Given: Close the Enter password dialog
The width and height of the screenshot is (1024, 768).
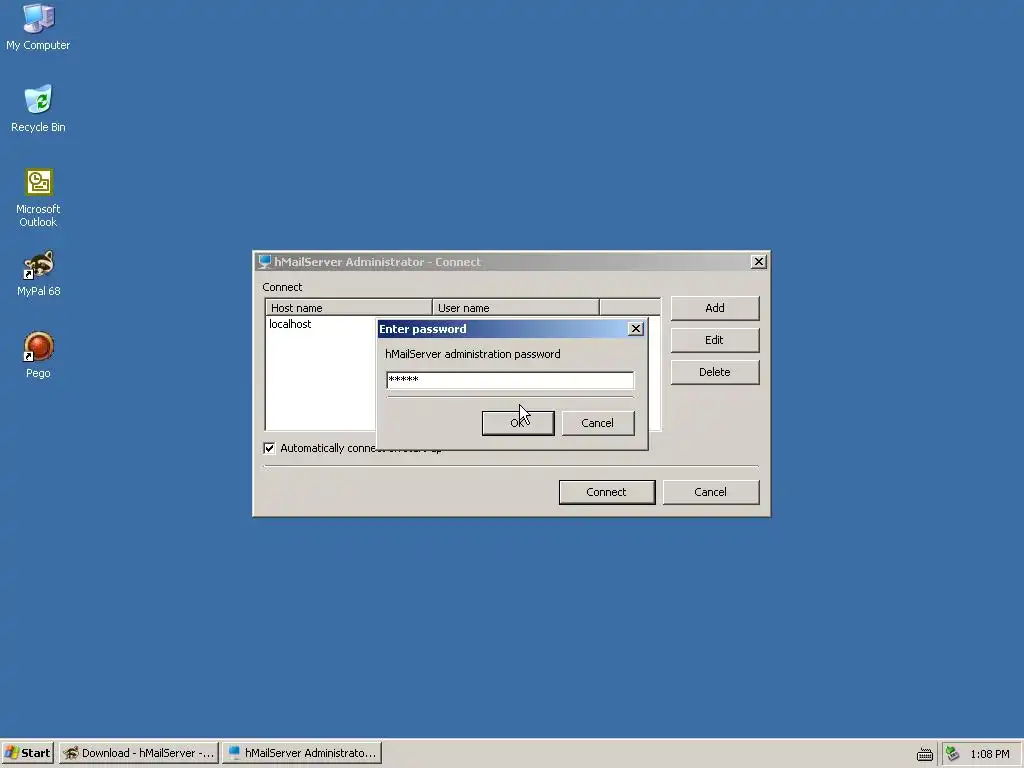Looking at the screenshot, I should (x=635, y=329).
